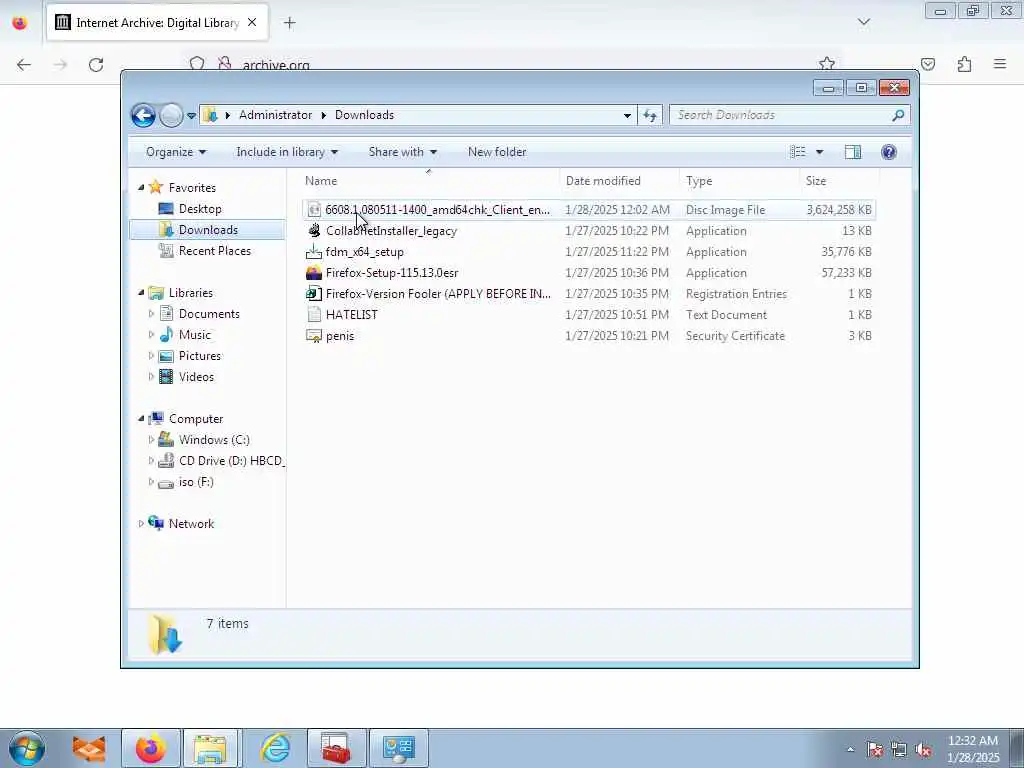Image resolution: width=1024 pixels, height=768 pixels.
Task: Select Downloads in Favorites
Action: click(x=208, y=229)
